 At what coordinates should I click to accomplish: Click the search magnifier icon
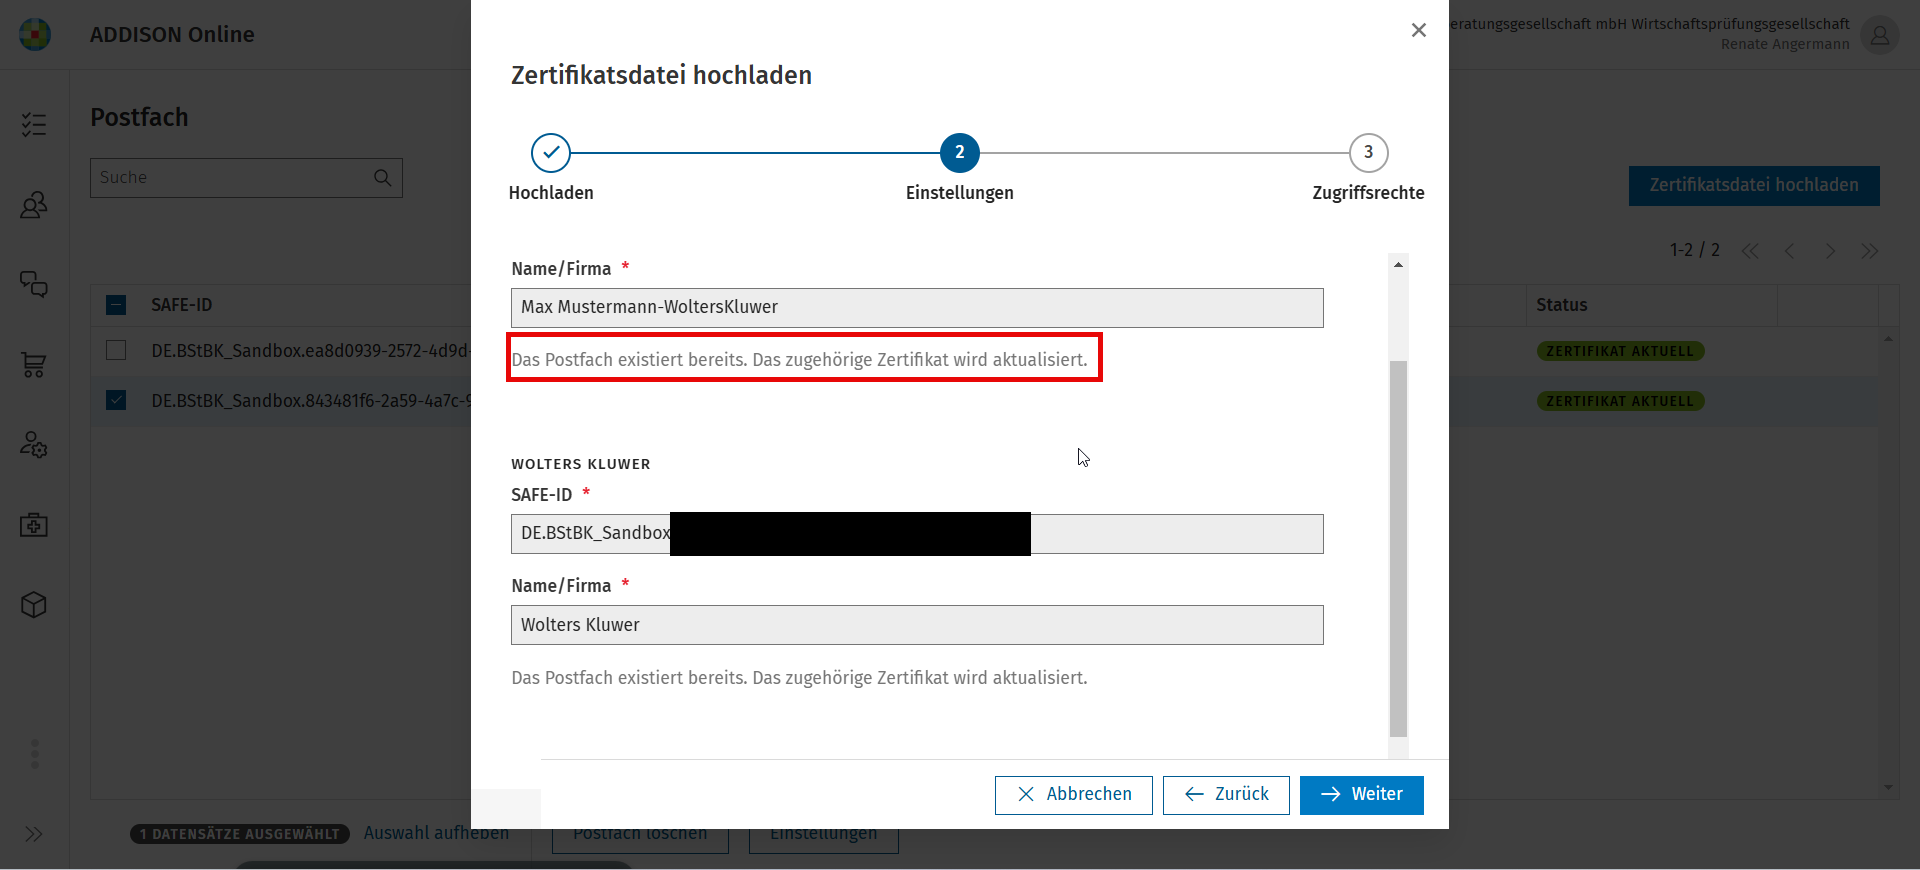coord(382,178)
